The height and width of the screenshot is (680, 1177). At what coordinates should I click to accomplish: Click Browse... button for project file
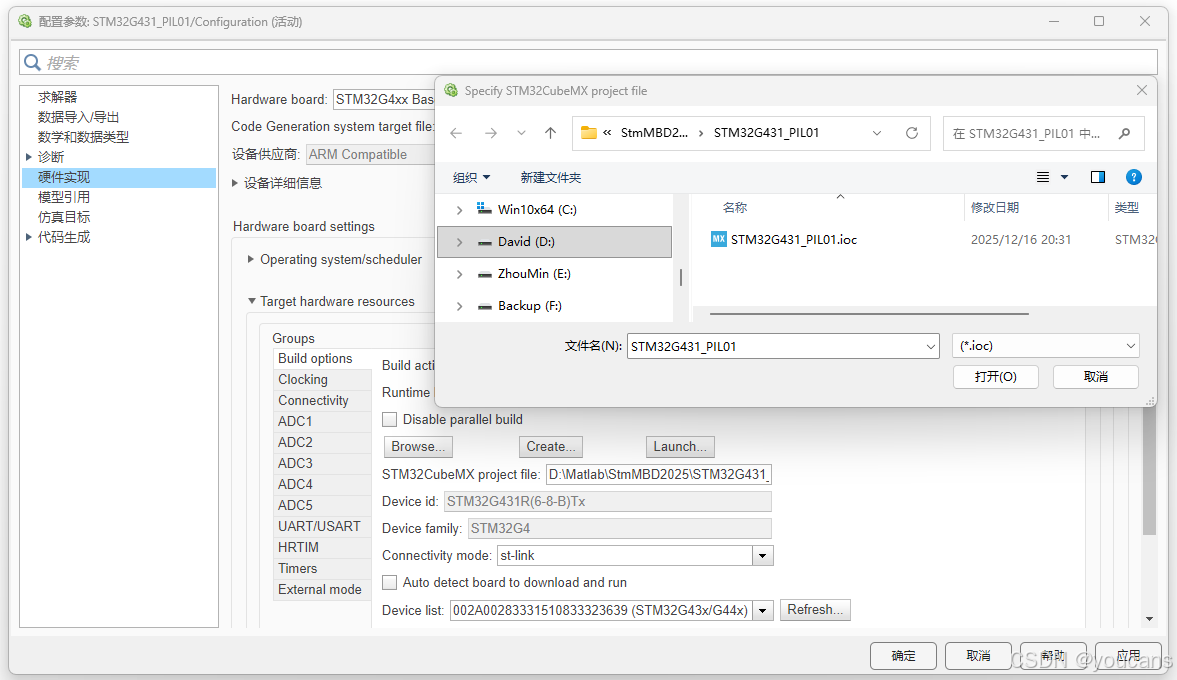417,447
